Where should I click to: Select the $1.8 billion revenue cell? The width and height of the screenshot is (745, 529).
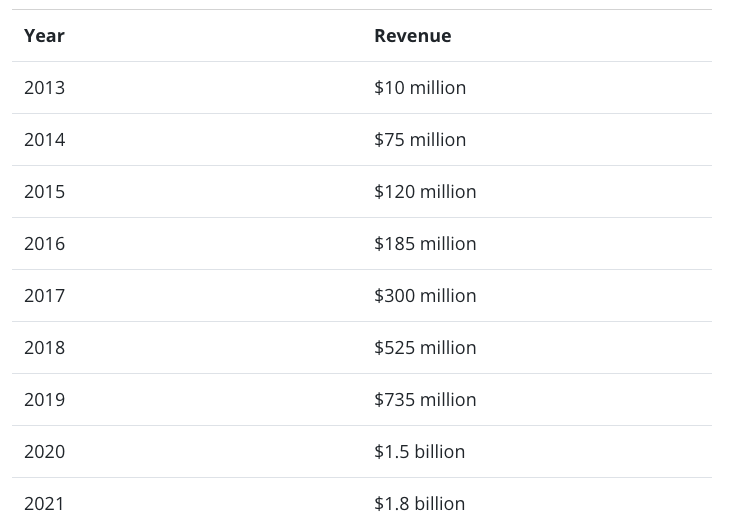[x=419, y=504]
